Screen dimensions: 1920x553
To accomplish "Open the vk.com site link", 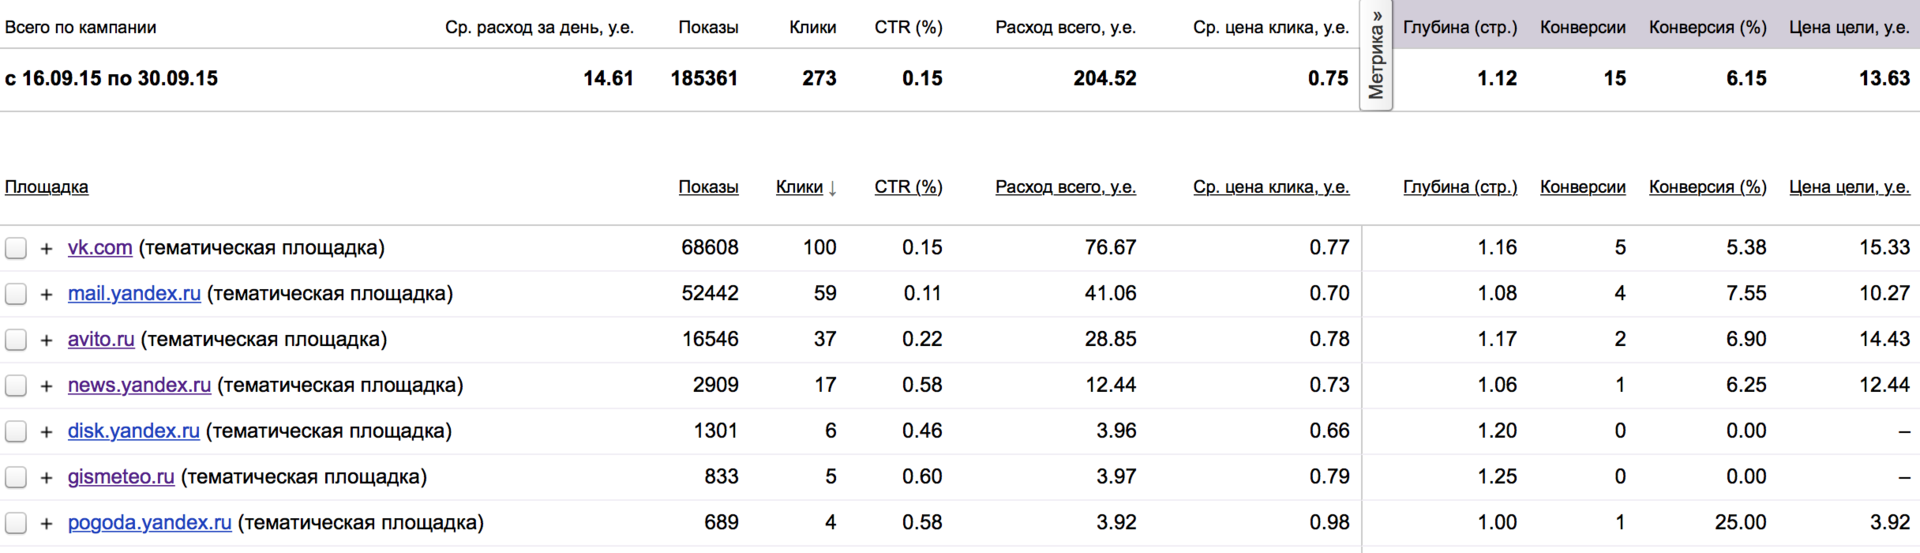I will 100,248.
